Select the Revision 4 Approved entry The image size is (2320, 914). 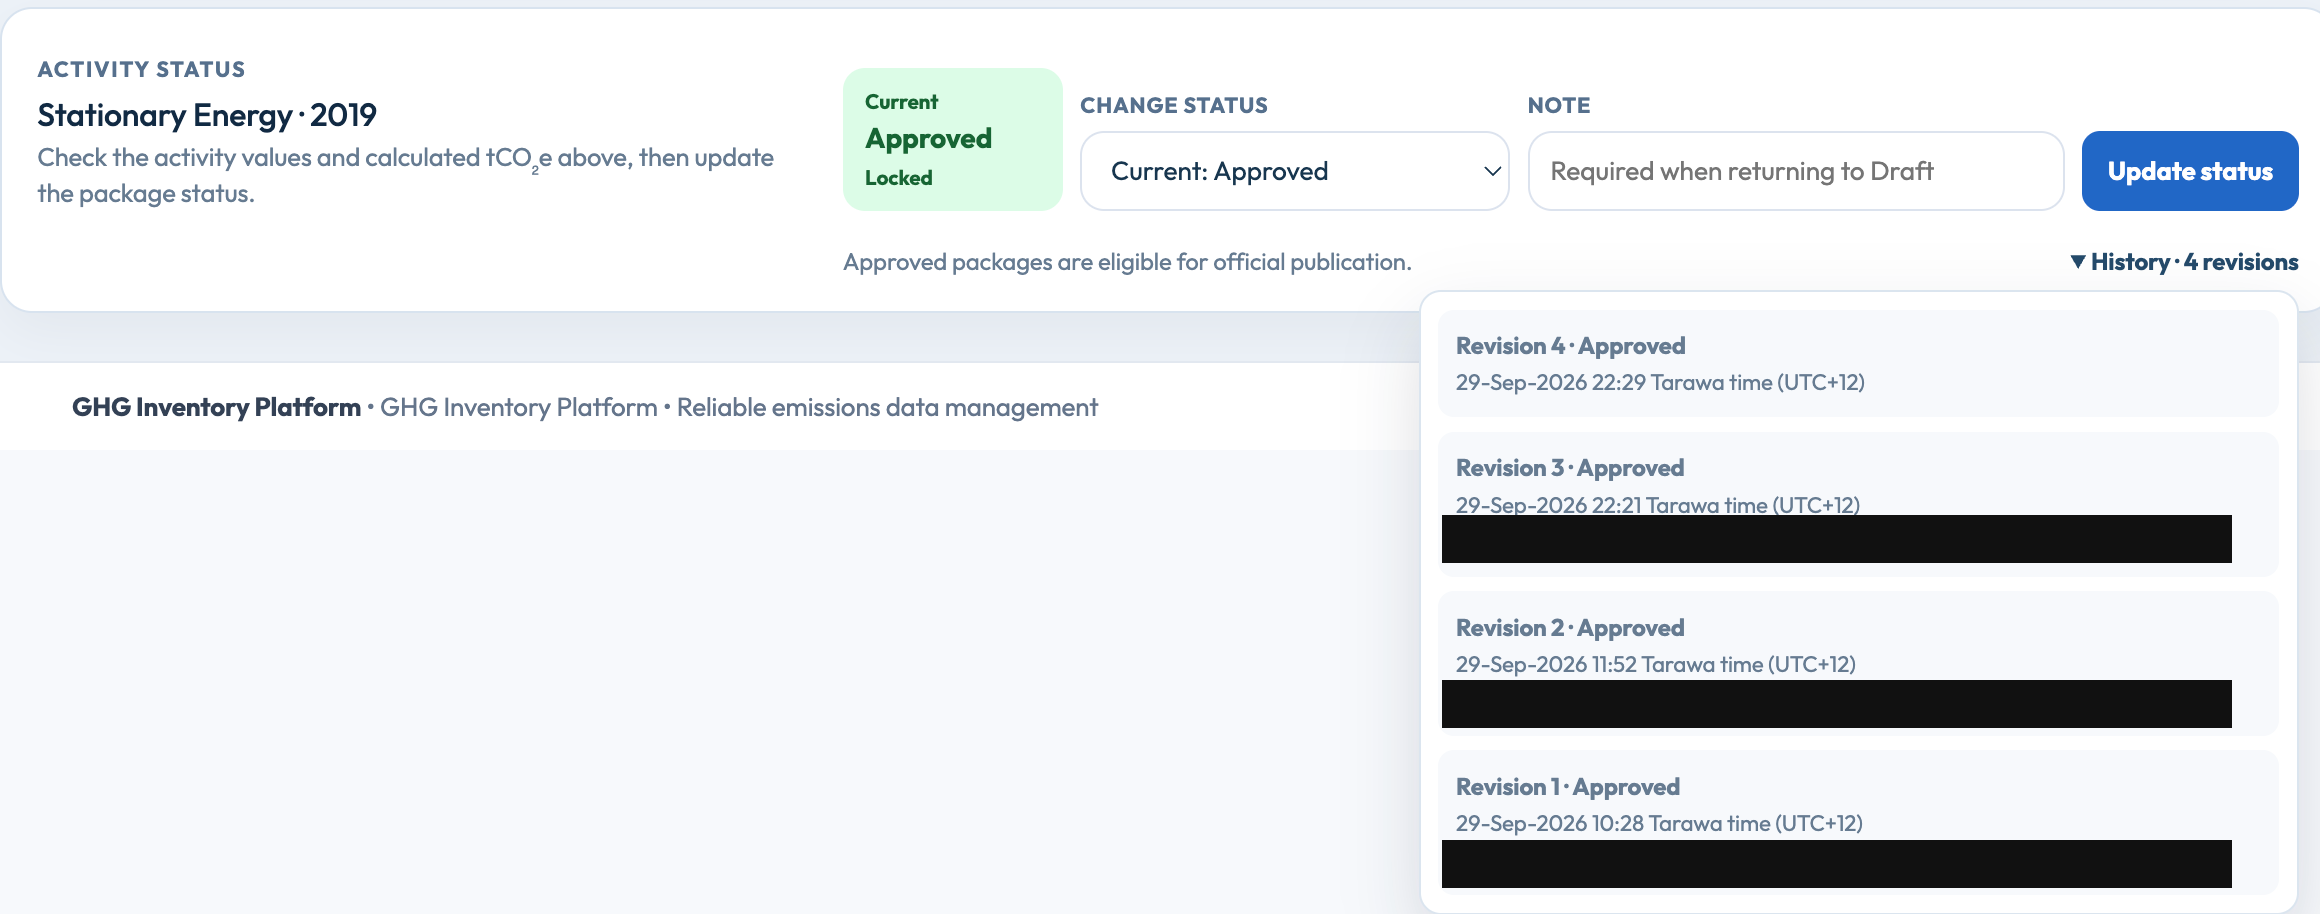pos(1858,364)
